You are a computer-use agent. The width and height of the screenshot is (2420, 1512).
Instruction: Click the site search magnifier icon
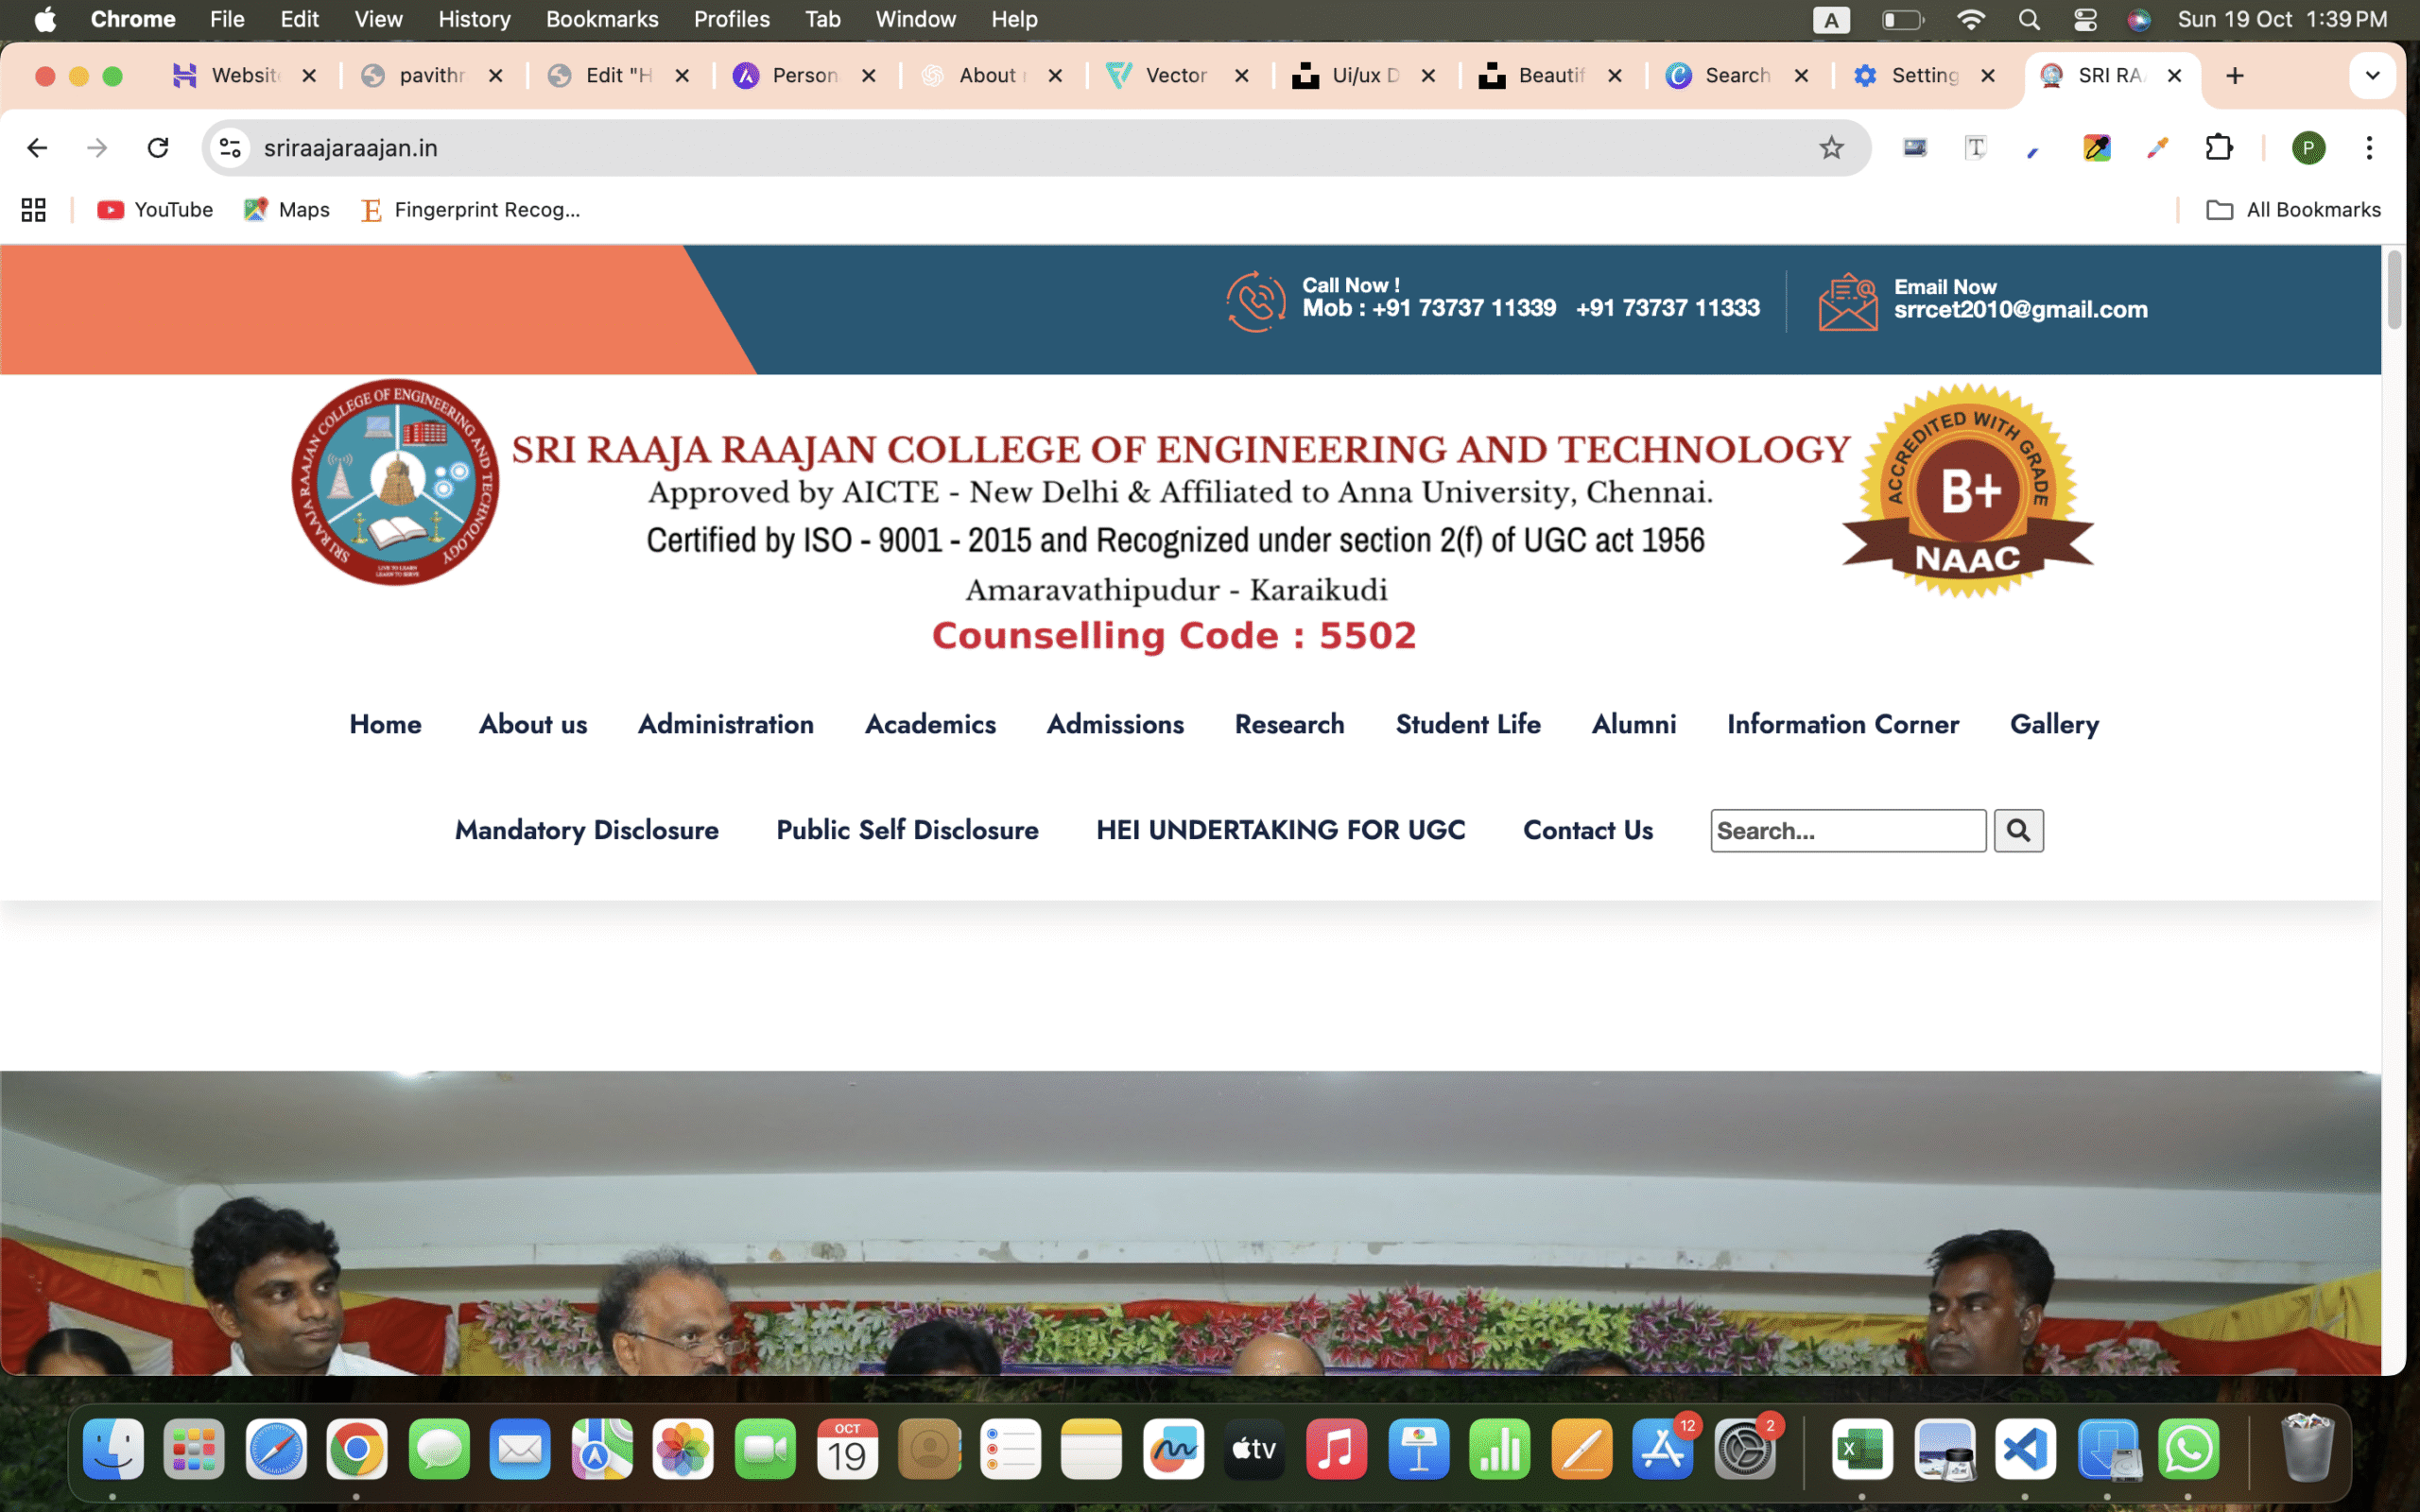click(2018, 830)
